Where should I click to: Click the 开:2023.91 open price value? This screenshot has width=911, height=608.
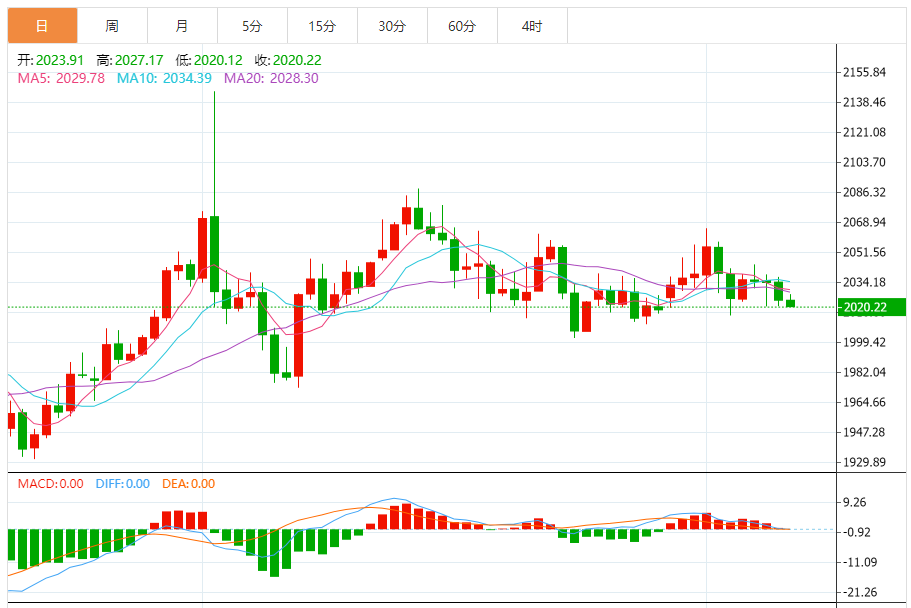(51, 60)
